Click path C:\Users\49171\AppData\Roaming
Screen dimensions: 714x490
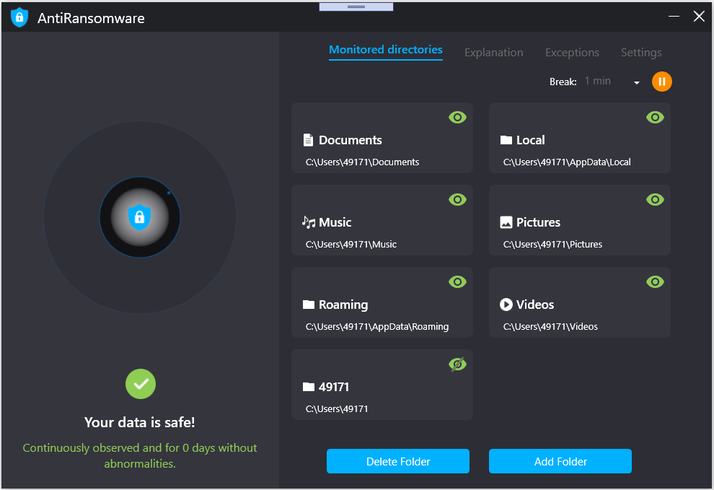point(377,327)
